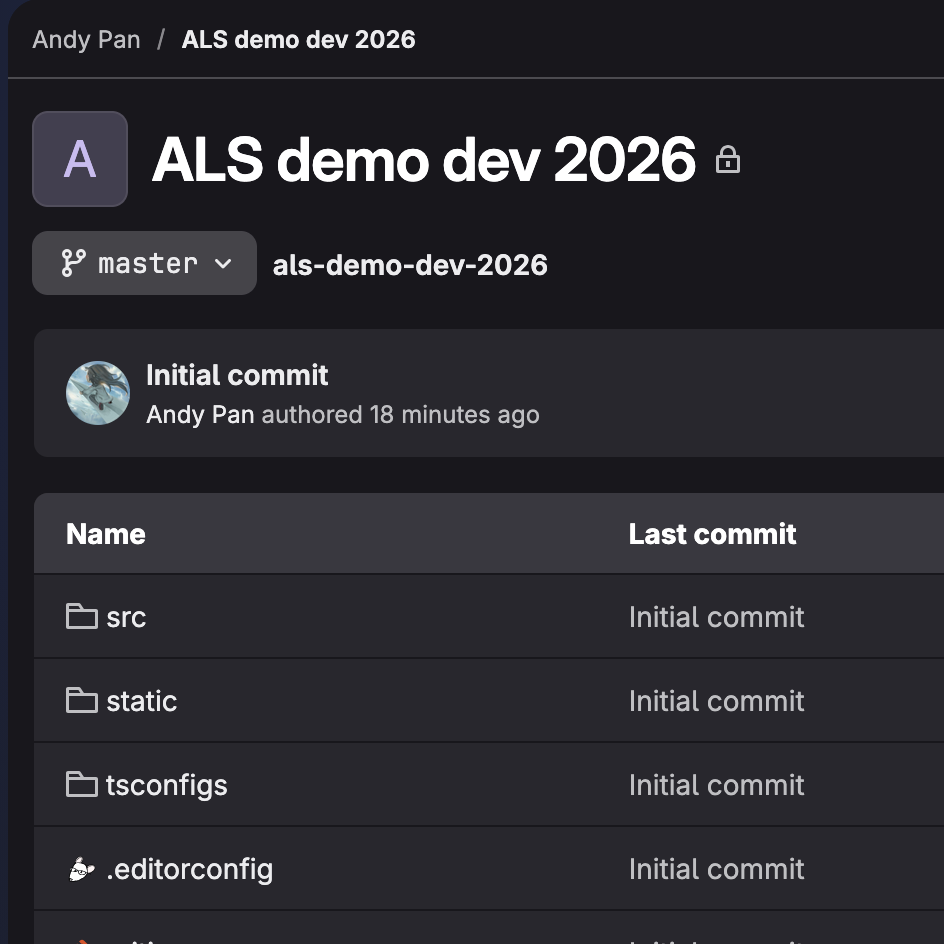Click folder icon next to src
The height and width of the screenshot is (944, 944).
[x=82, y=616]
